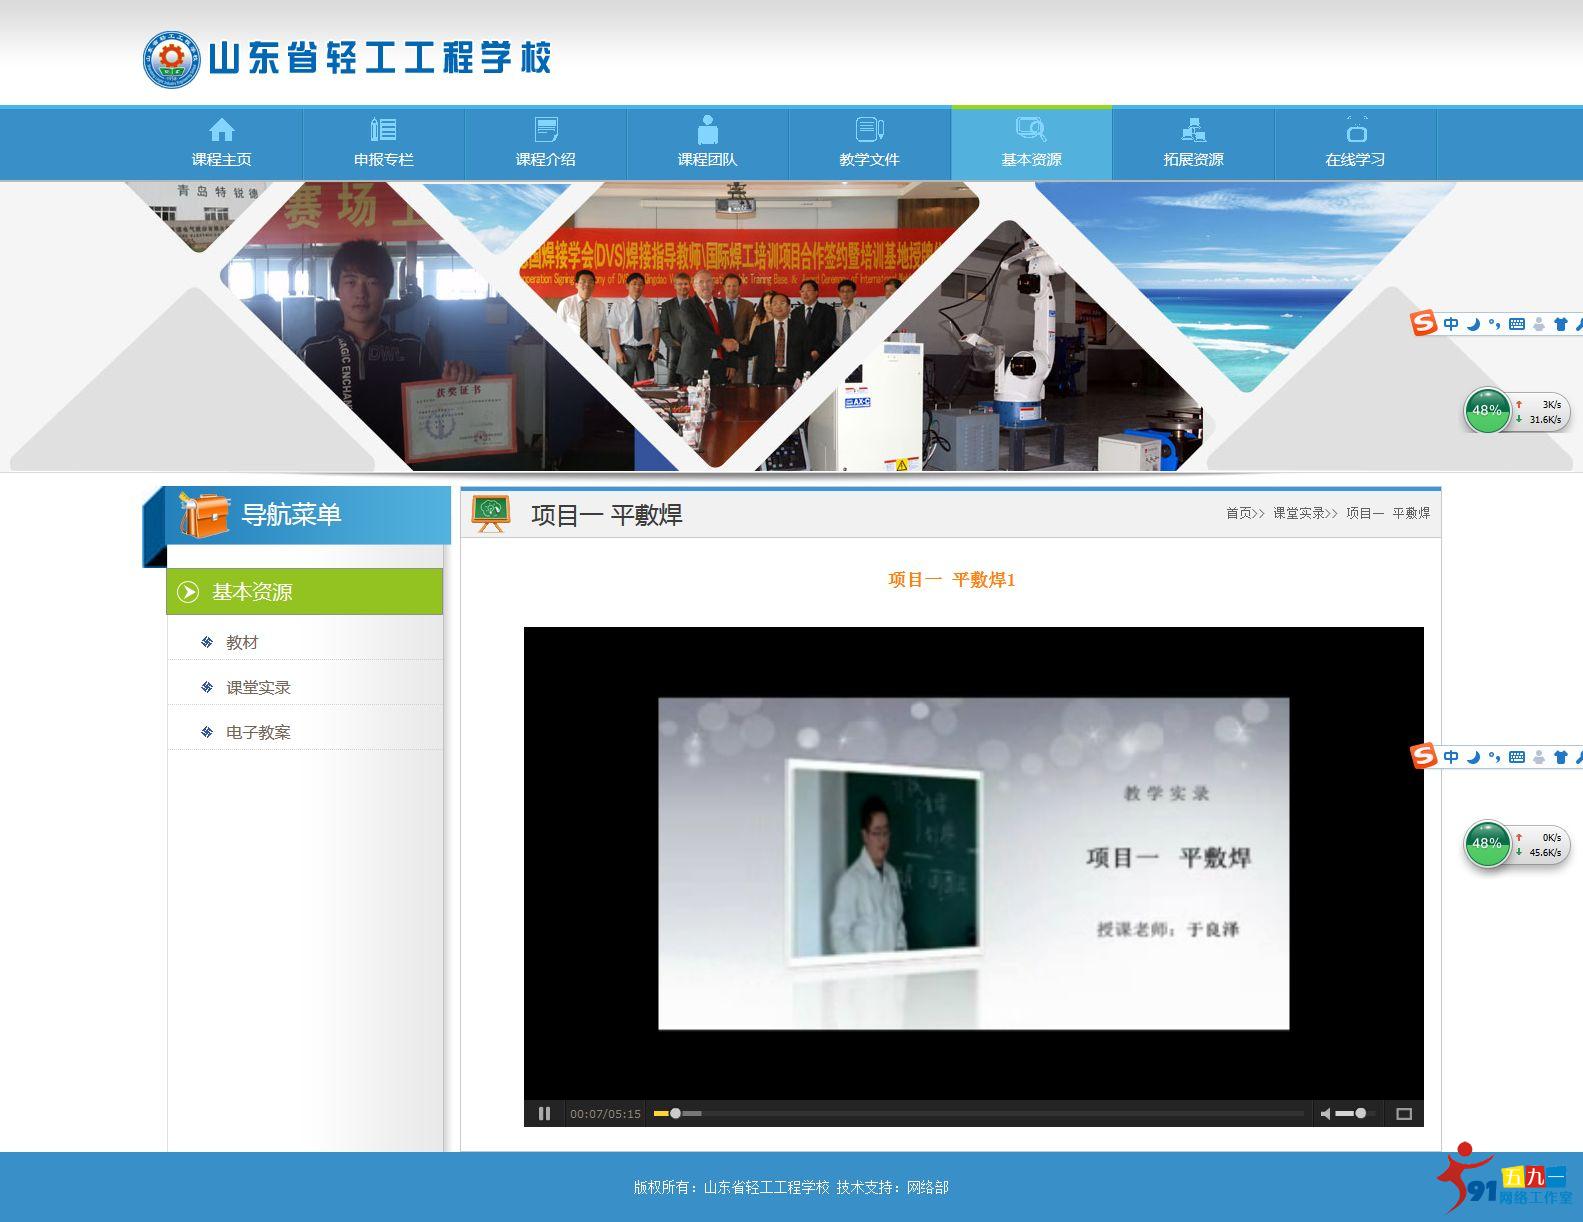Viewport: 1583px width, 1222px height.
Task: Open 教材 in the navigation menu
Action: [x=242, y=642]
